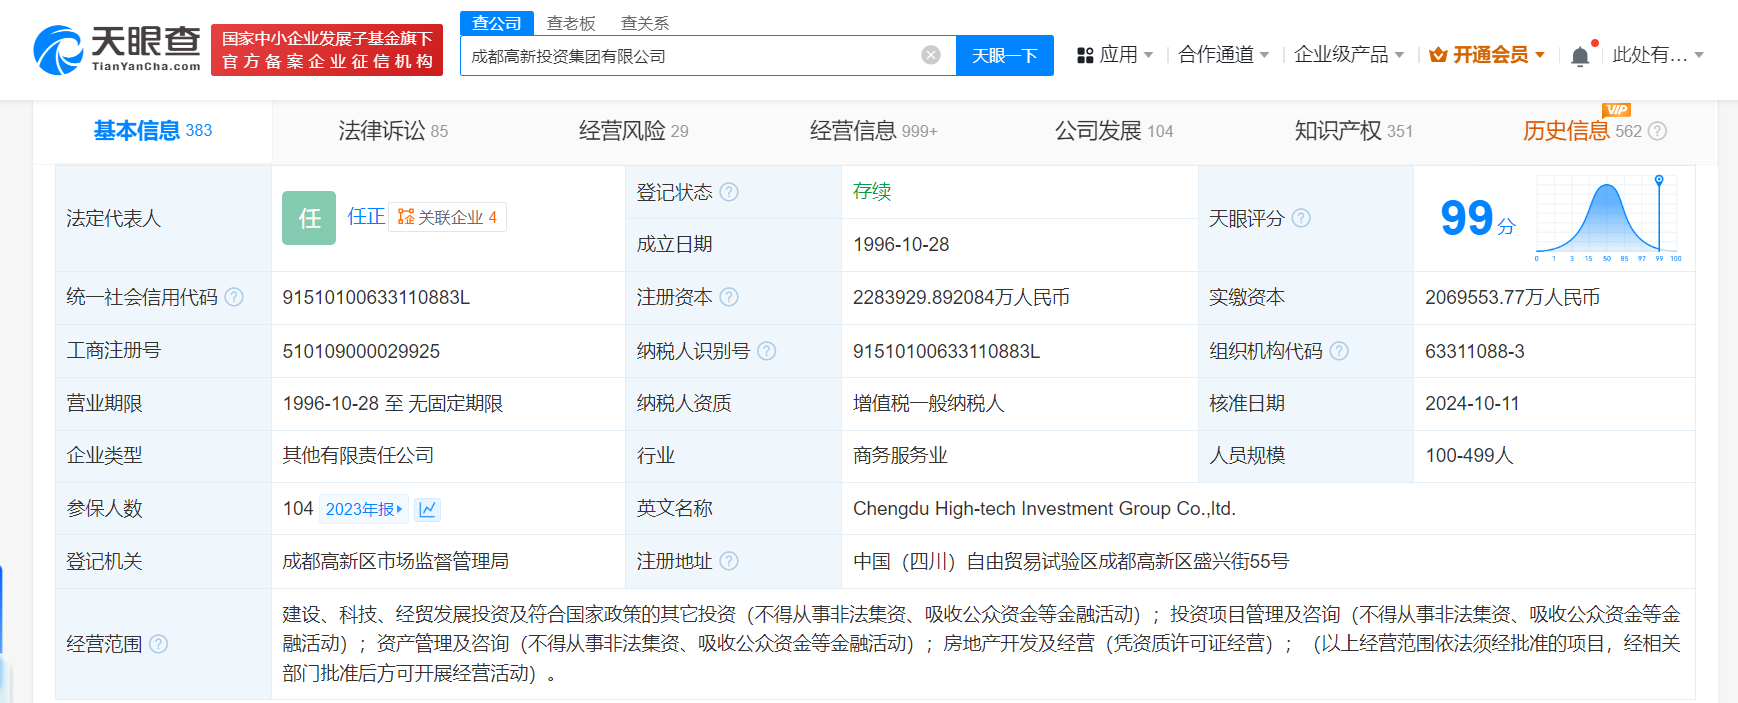Expand the 2023年报 annual report tag
1738x703 pixels.
point(363,509)
